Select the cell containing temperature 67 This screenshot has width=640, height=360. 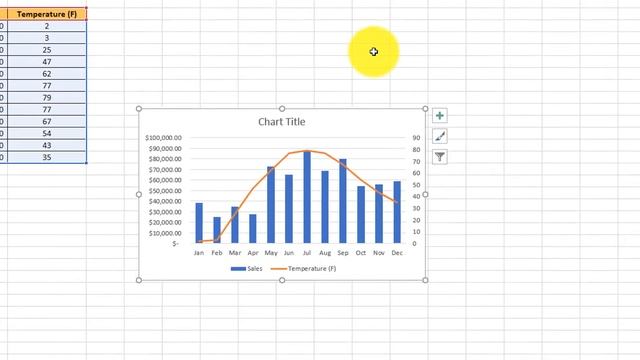coord(47,121)
